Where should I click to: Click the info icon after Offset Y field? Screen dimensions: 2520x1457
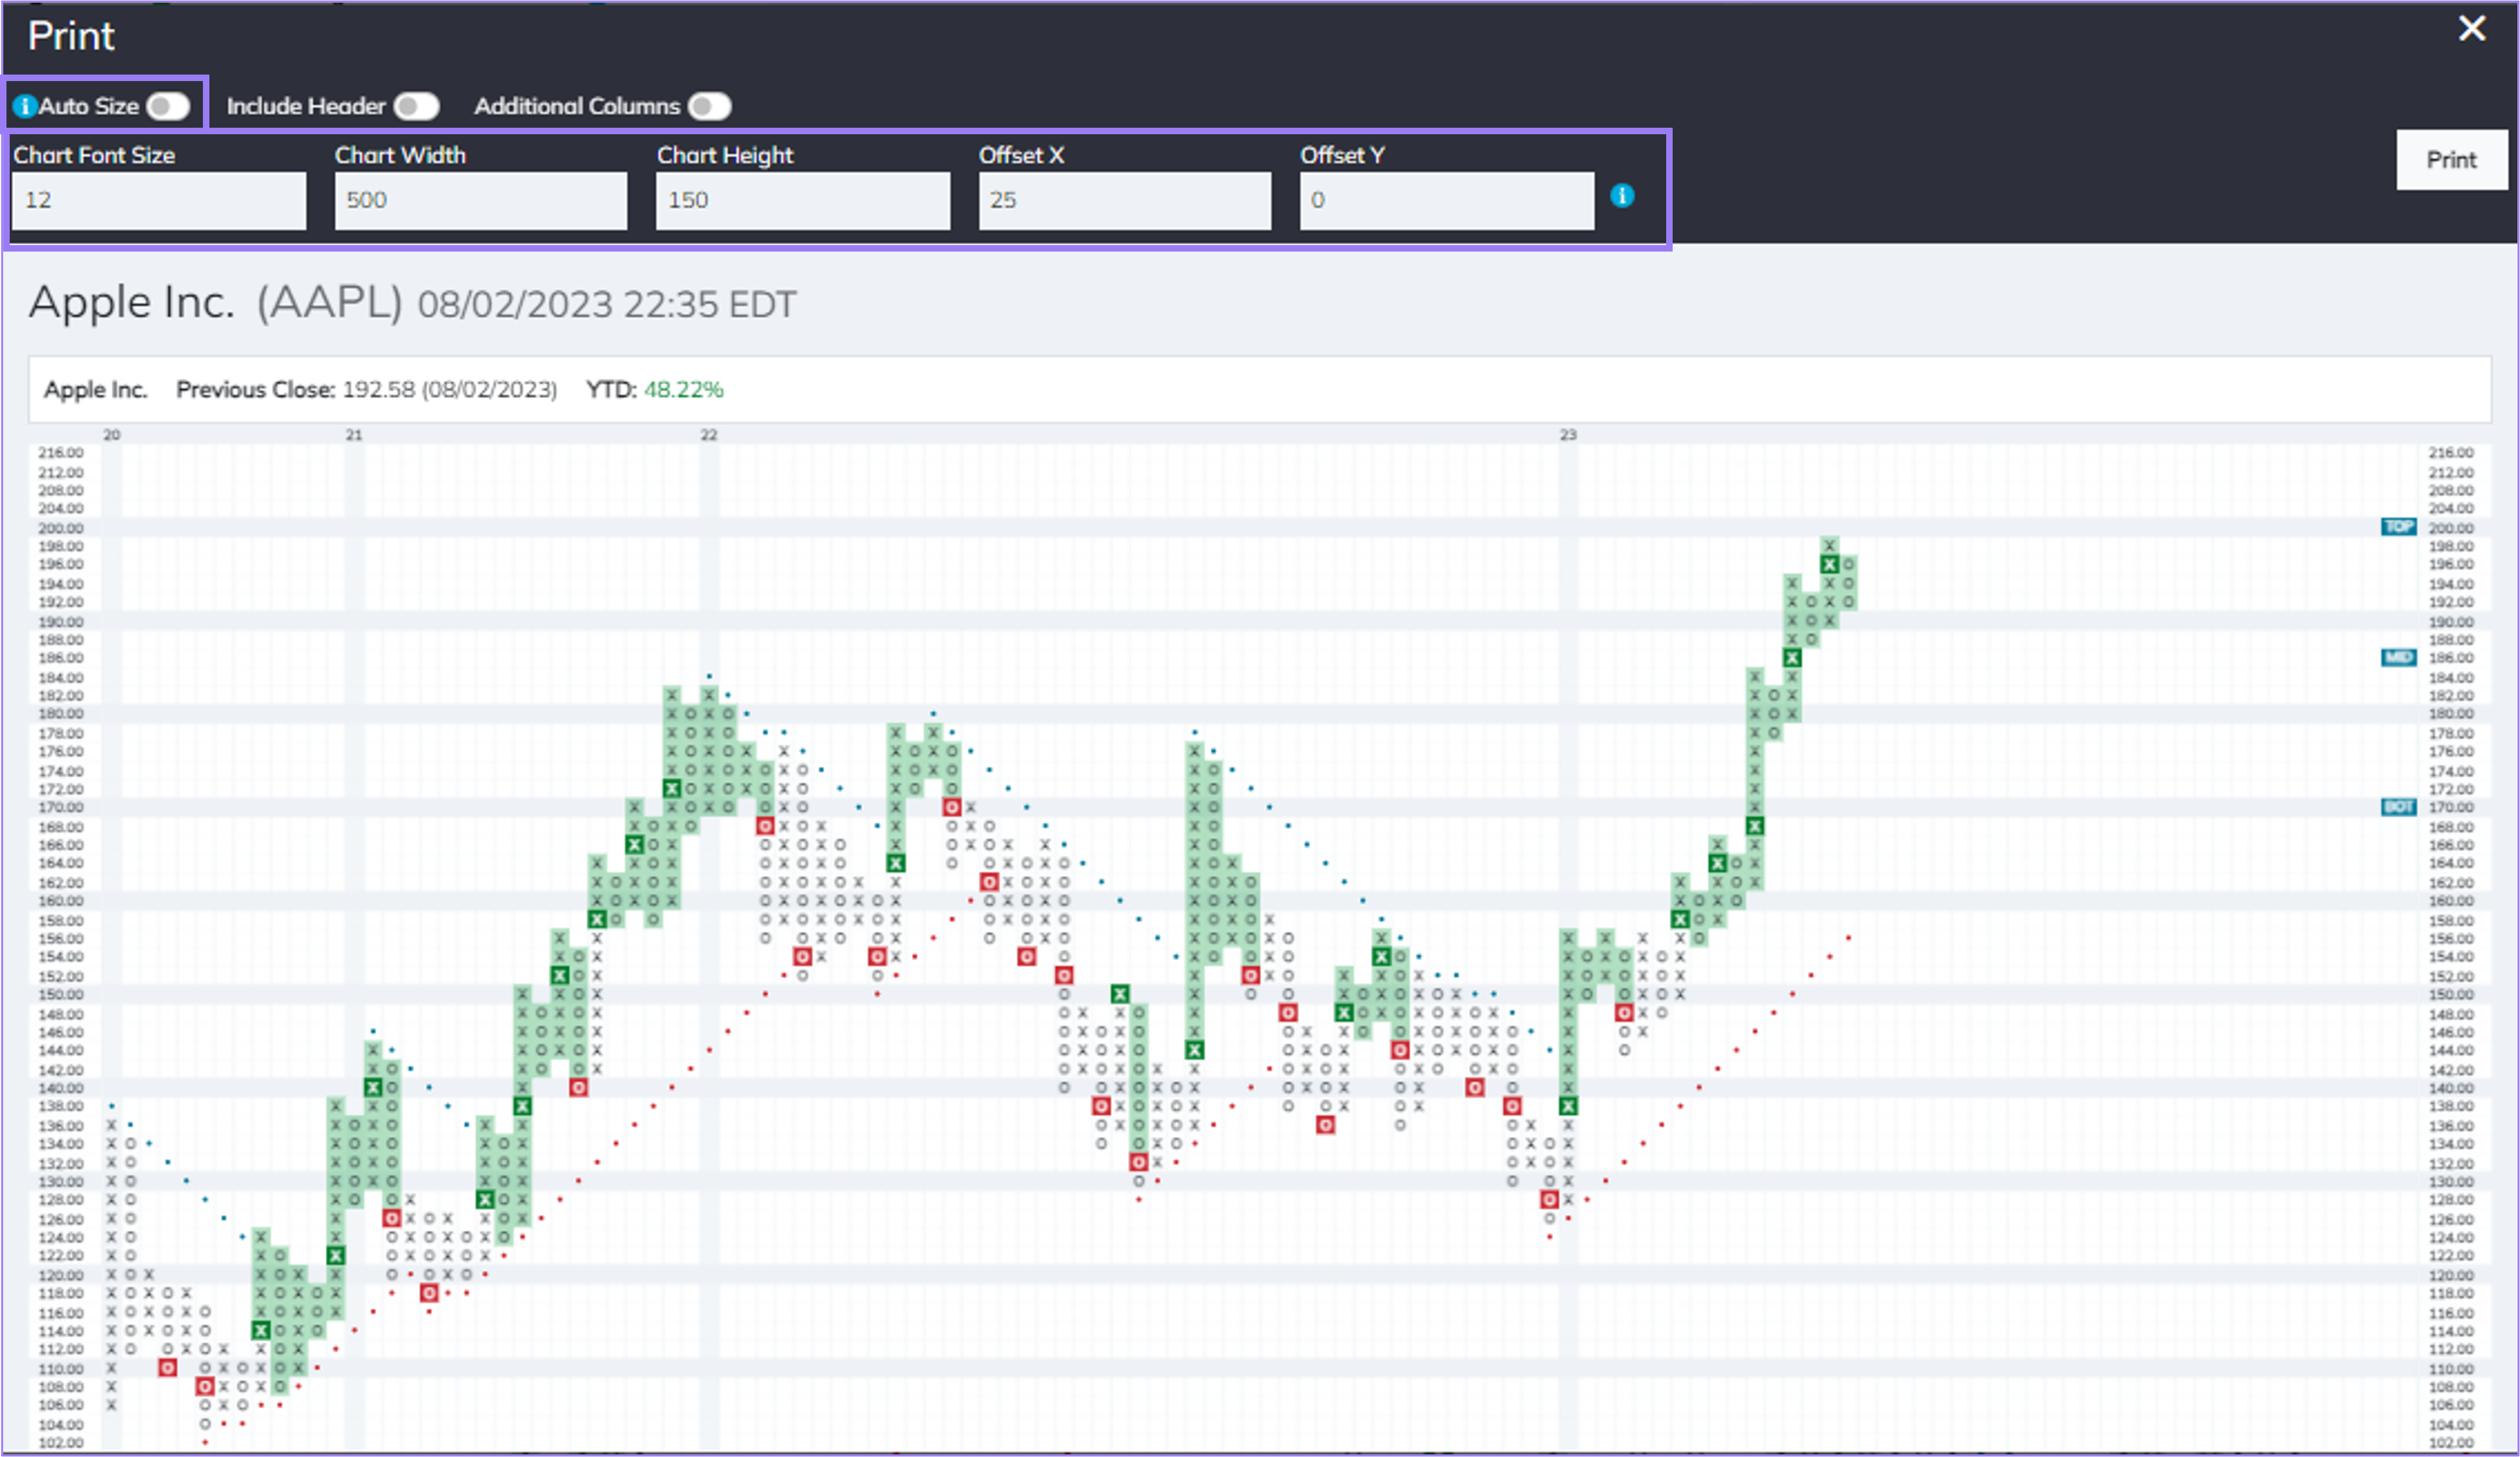1622,196
